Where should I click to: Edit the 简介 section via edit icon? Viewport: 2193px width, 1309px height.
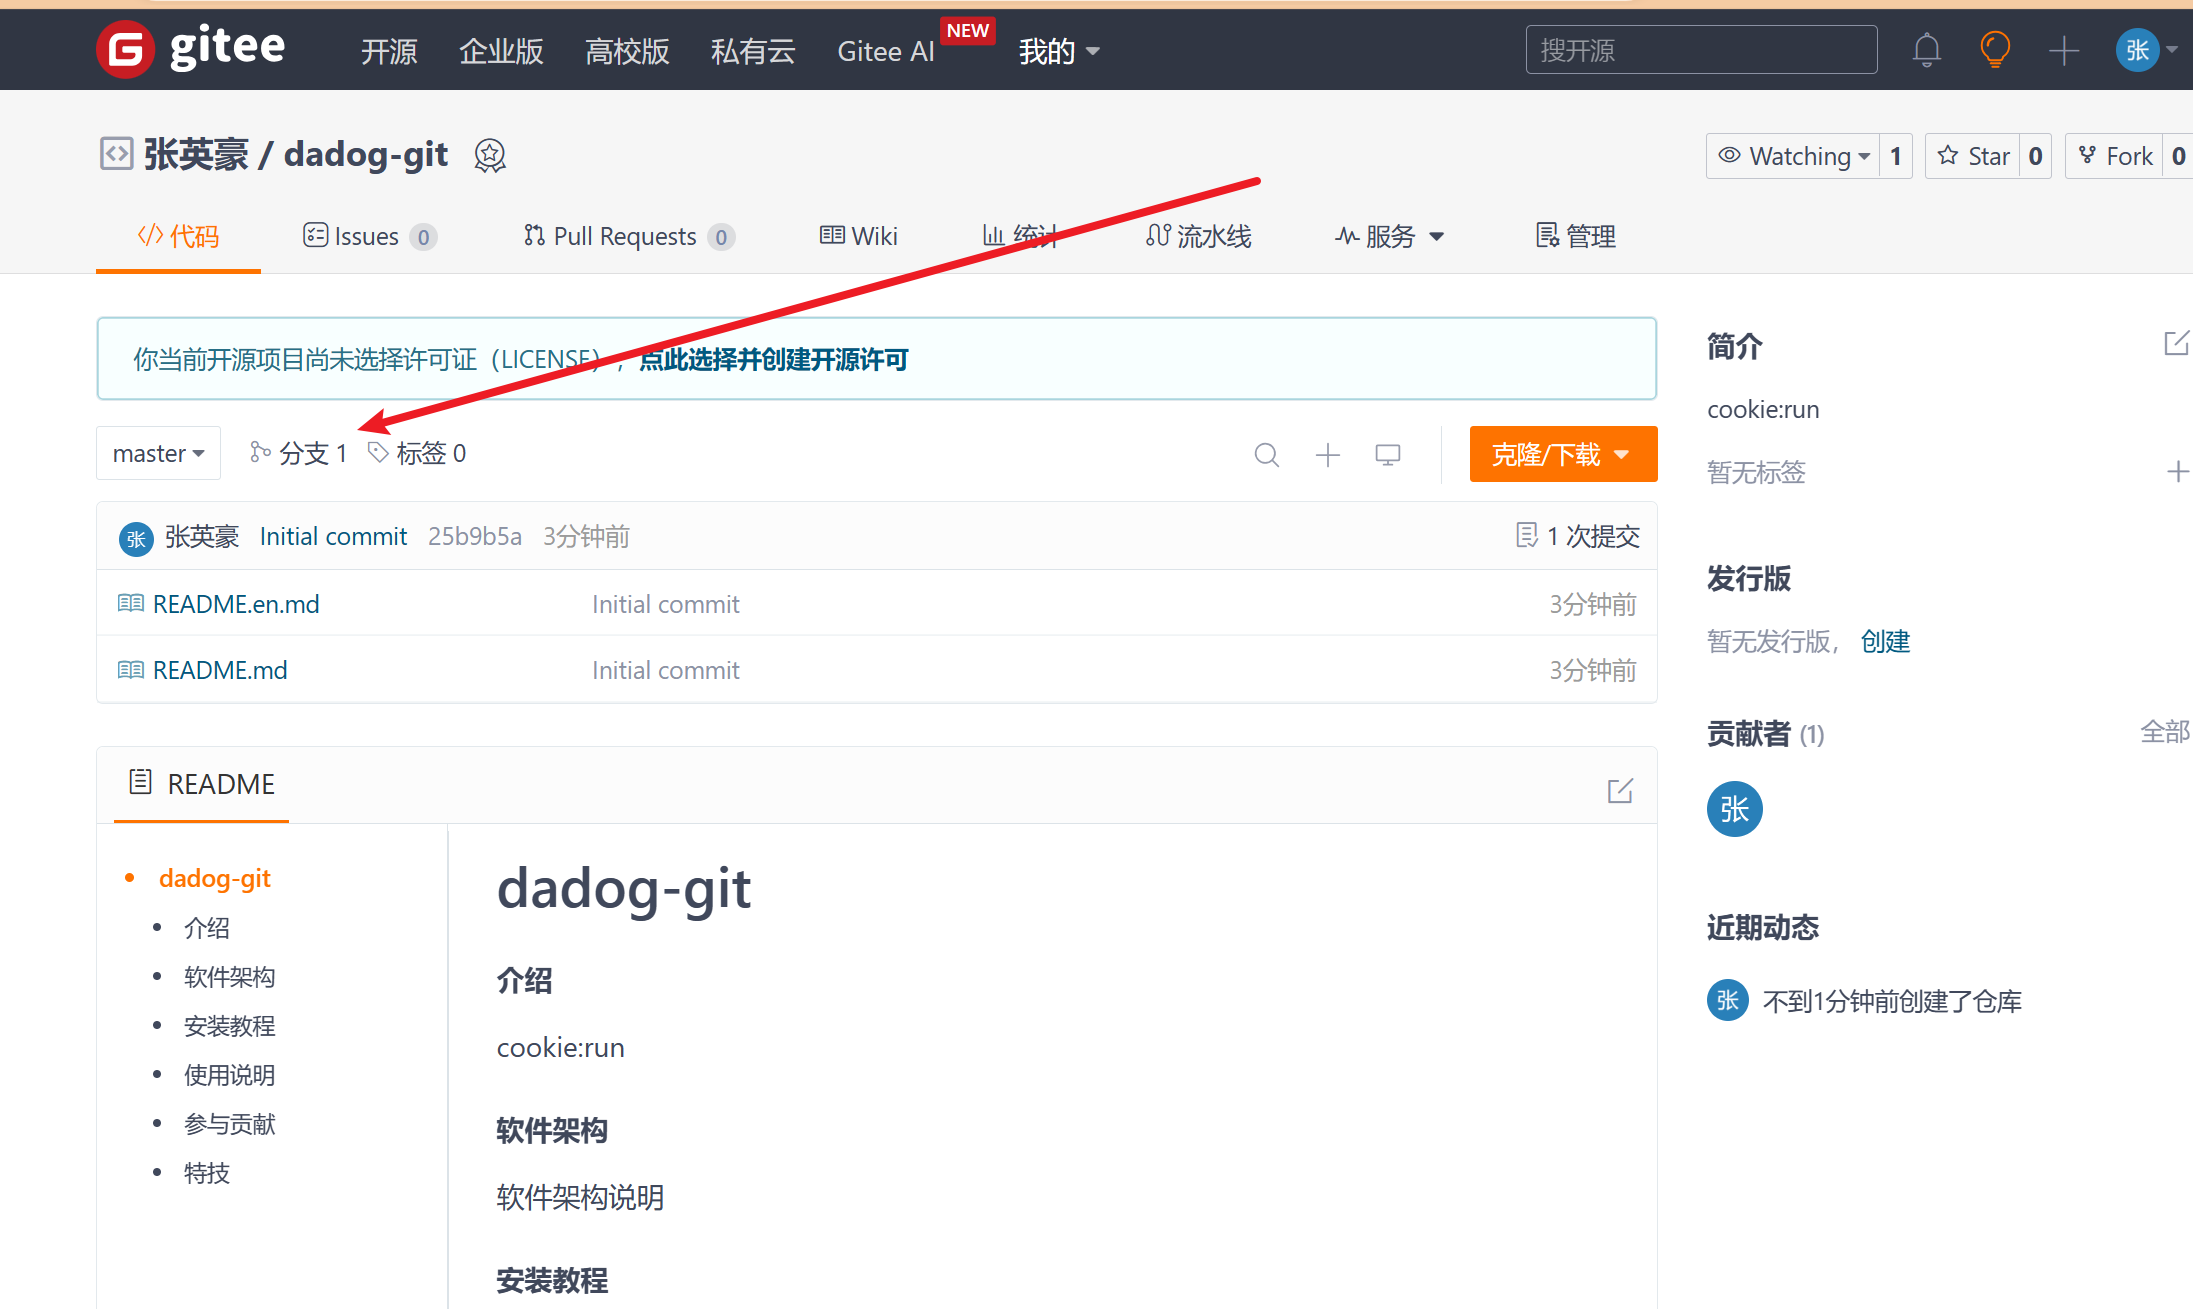click(x=2176, y=344)
